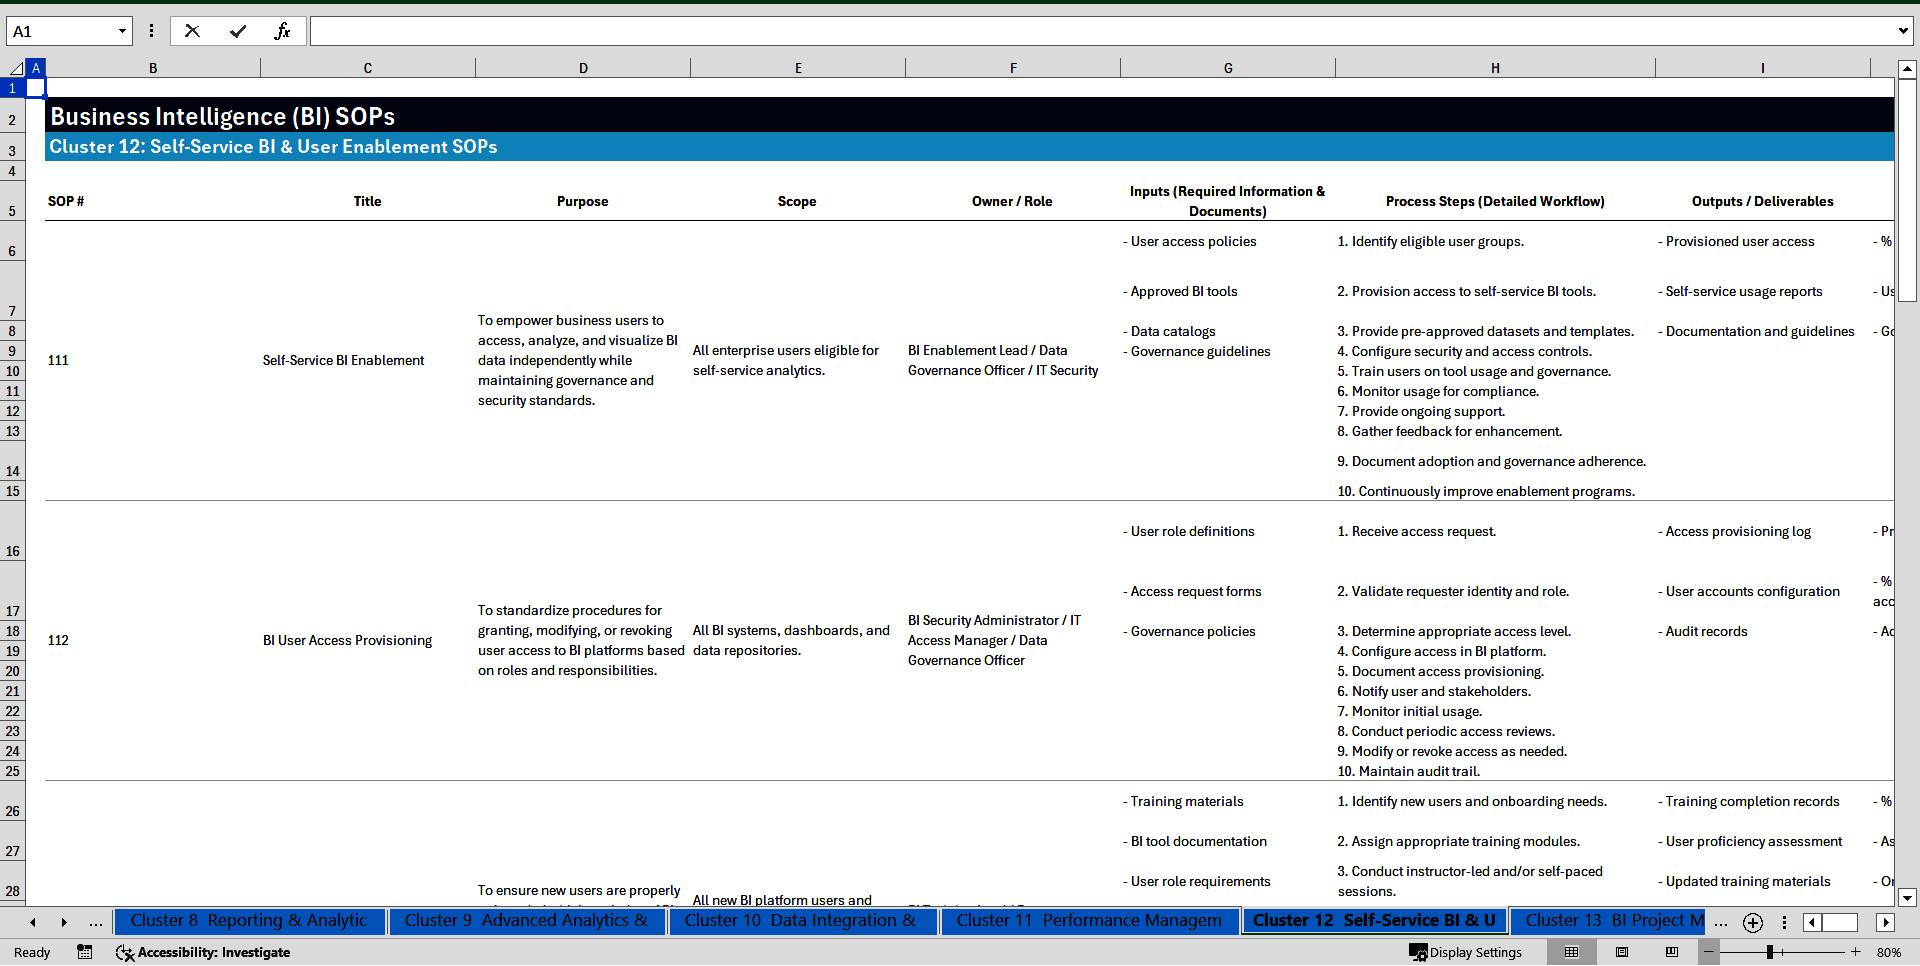The height and width of the screenshot is (966, 1920).
Task: Click the Enter checkmark beside the formula bar
Action: 238,31
